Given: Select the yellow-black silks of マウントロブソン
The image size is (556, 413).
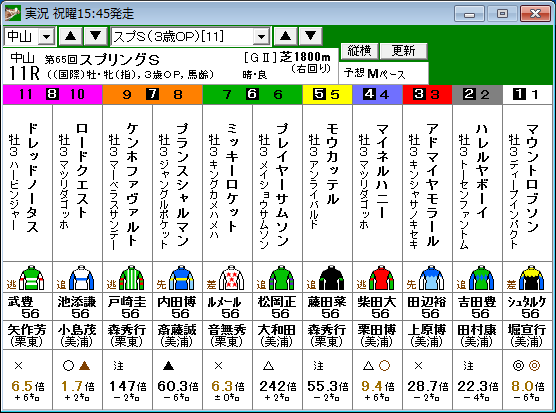Looking at the screenshot, I should (x=532, y=278).
